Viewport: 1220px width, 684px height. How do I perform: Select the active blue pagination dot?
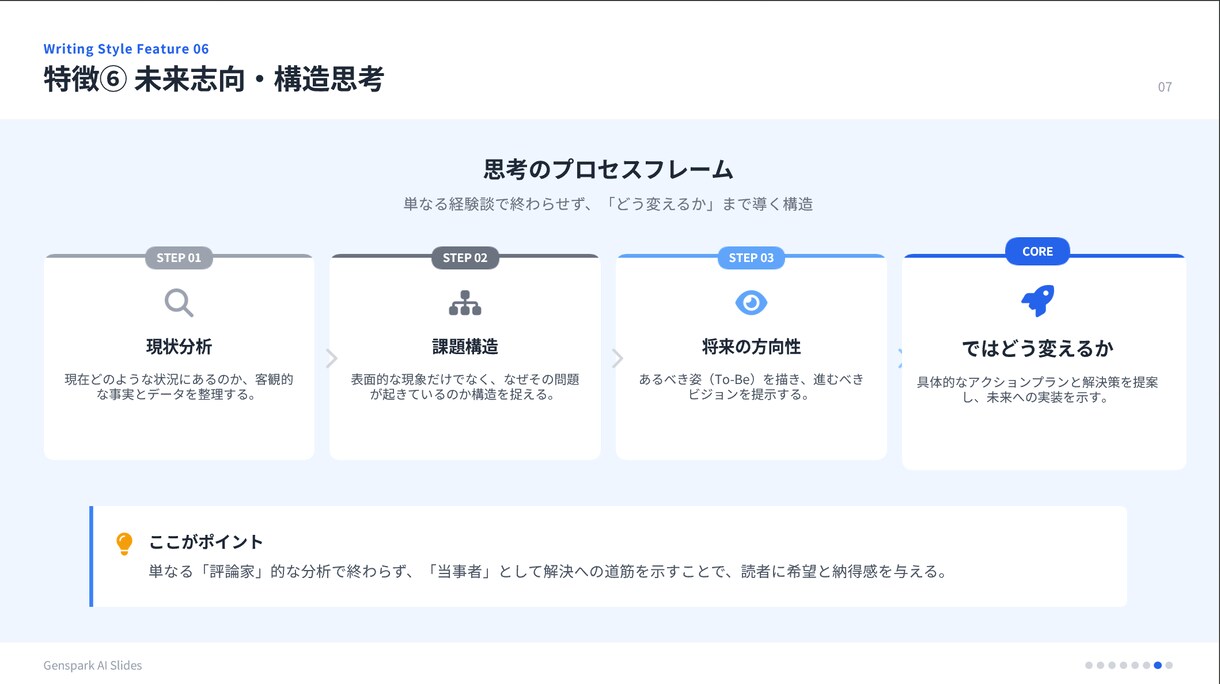tap(1158, 665)
